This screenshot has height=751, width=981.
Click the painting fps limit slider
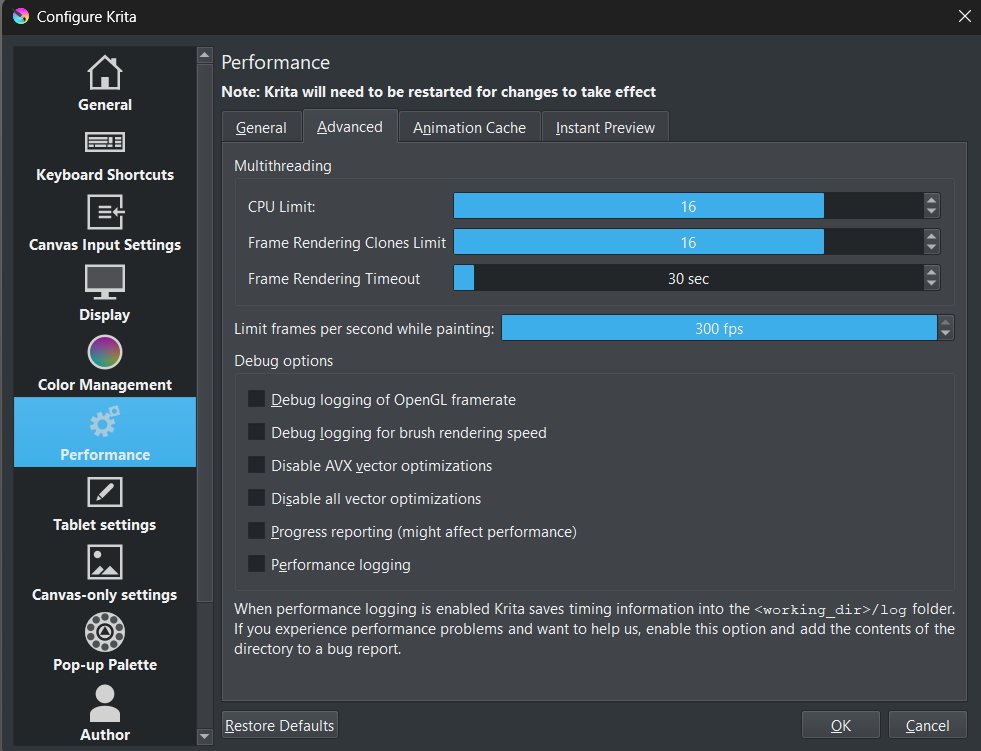[719, 328]
